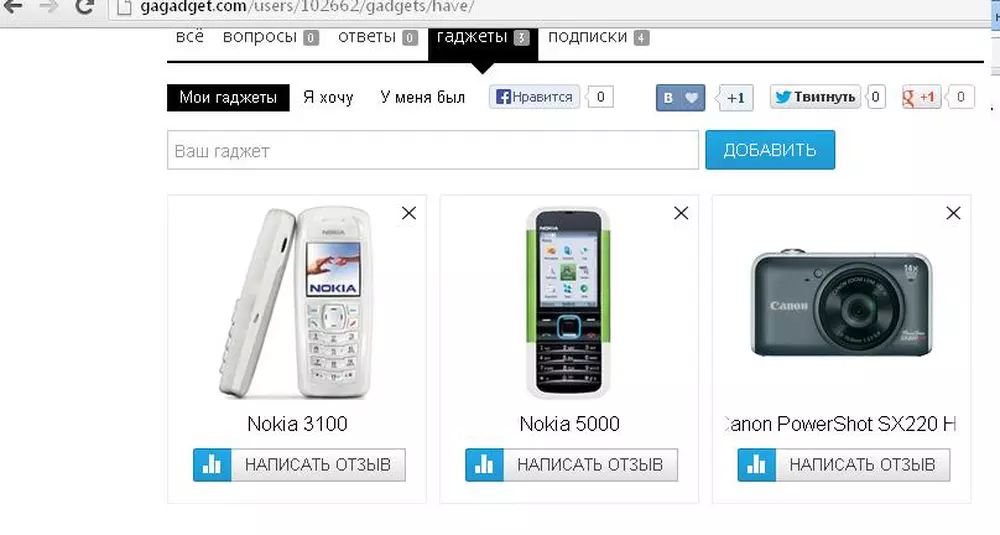Screen dimensions: 1000x535
Task: Remove the Canon PowerShot card with X
Action: pos(953,213)
